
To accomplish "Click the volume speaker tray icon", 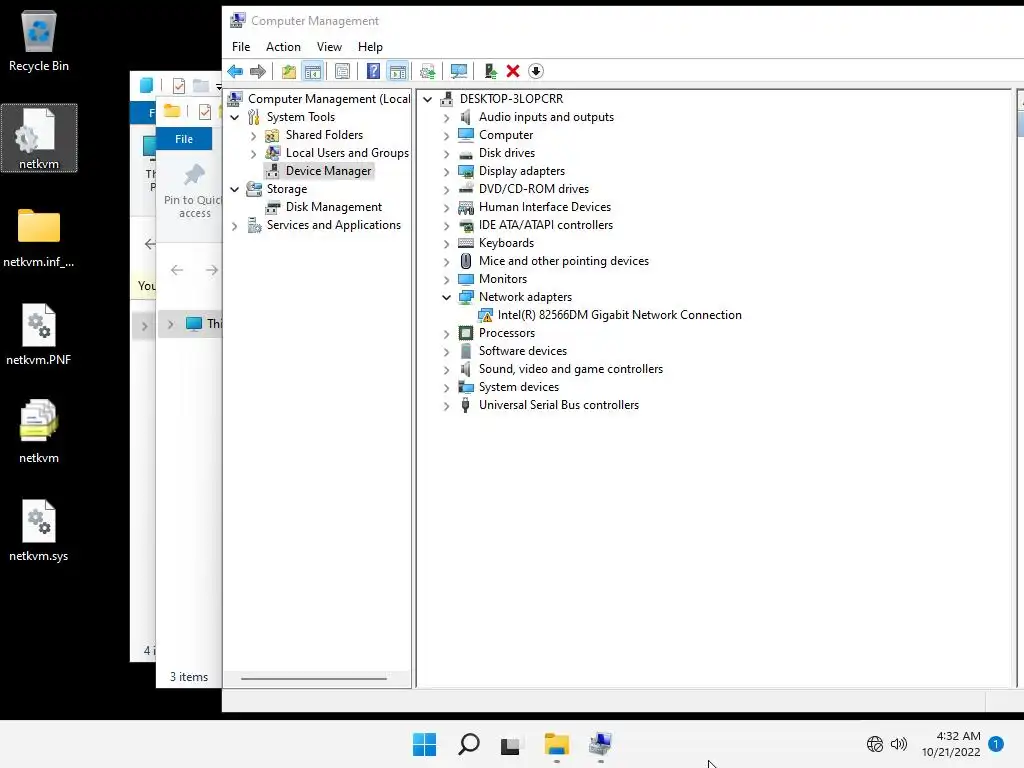I will coord(899,744).
